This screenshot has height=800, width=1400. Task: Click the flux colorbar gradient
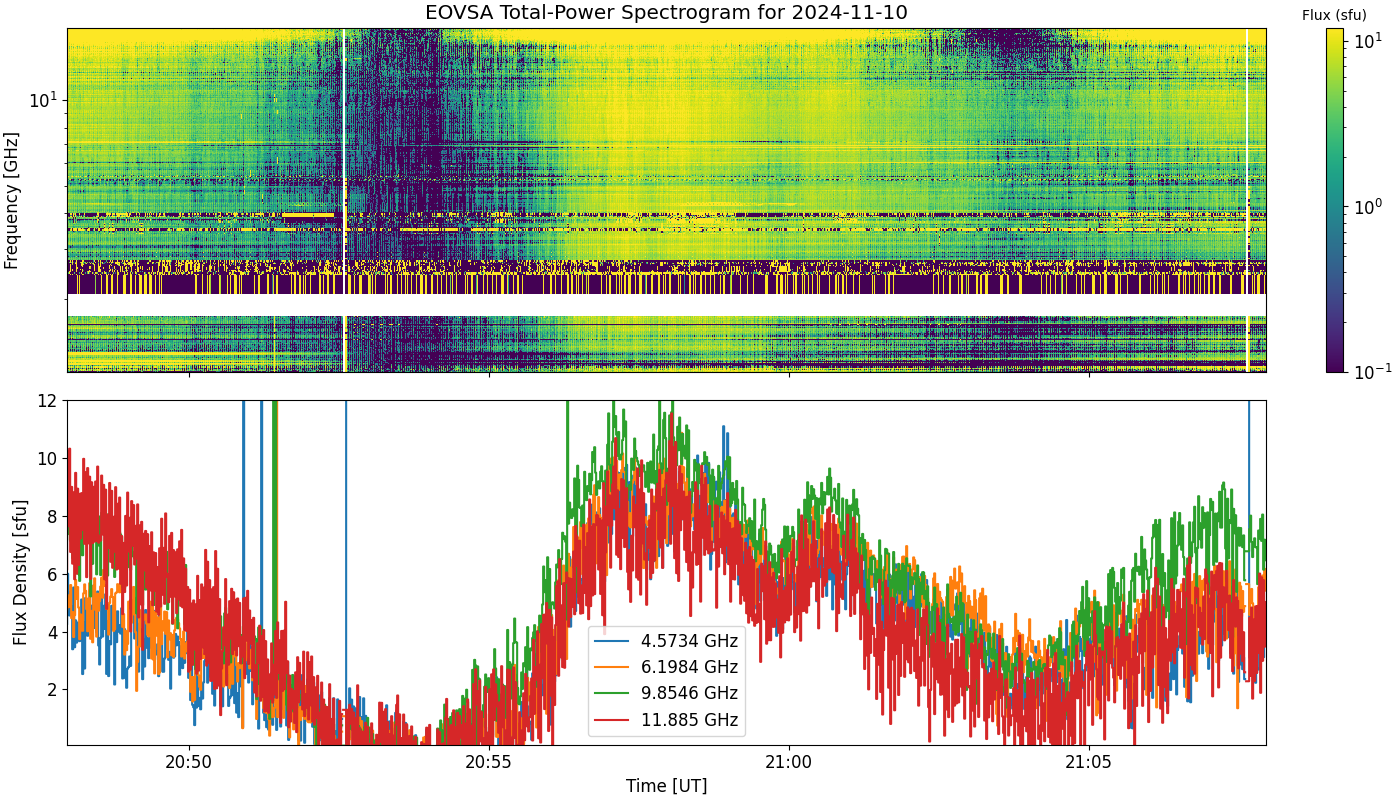point(1335,200)
